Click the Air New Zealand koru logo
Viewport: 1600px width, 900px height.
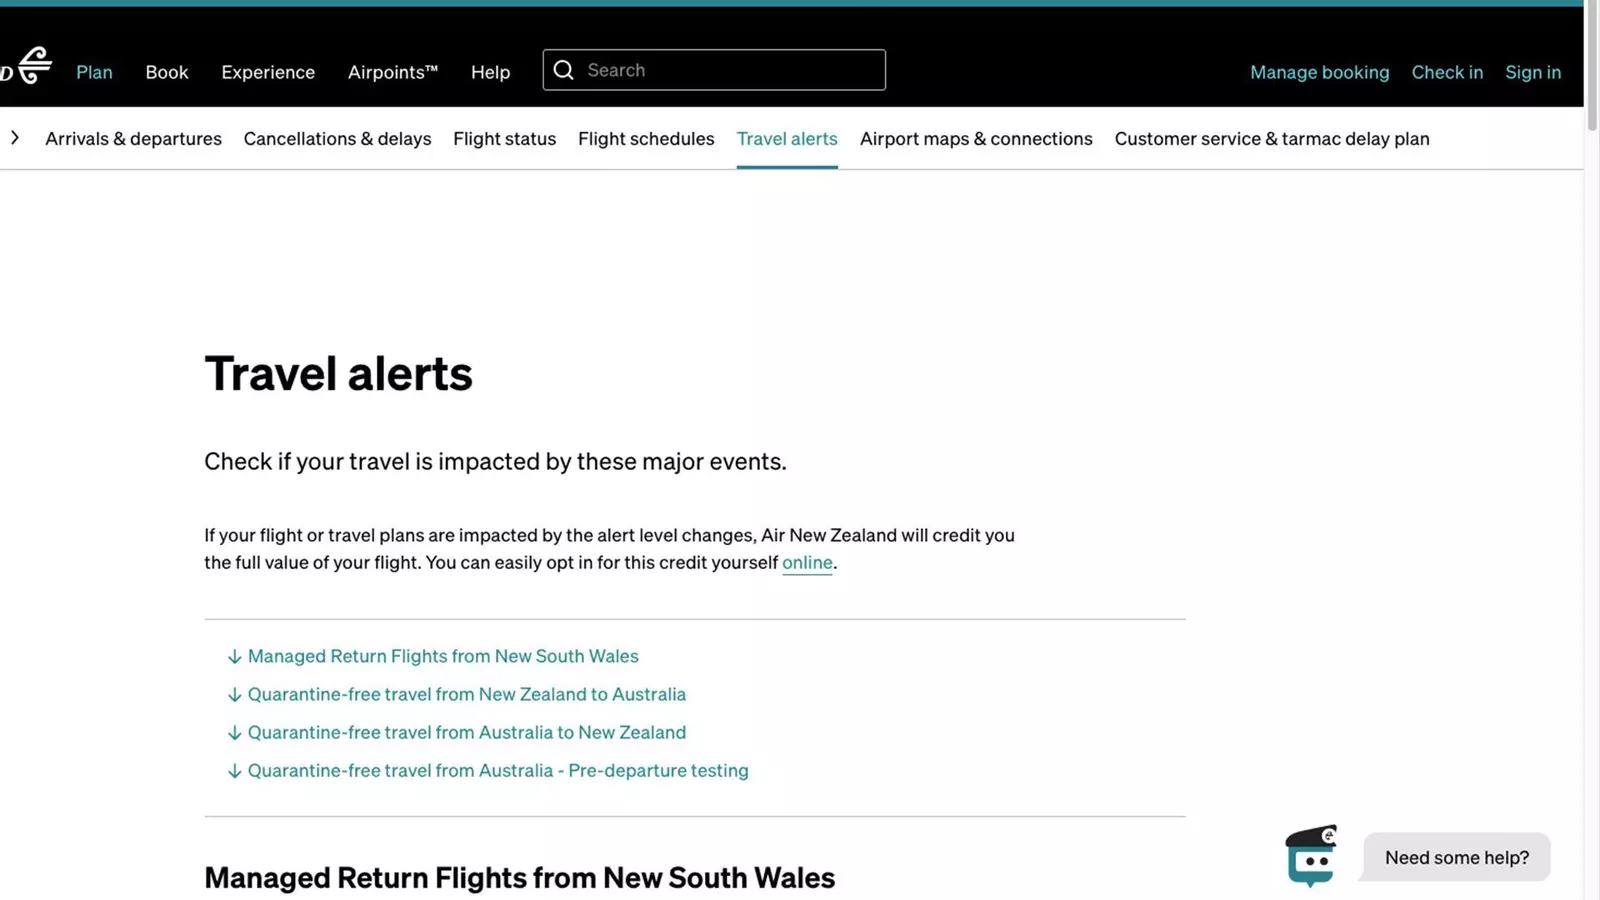click(x=34, y=66)
